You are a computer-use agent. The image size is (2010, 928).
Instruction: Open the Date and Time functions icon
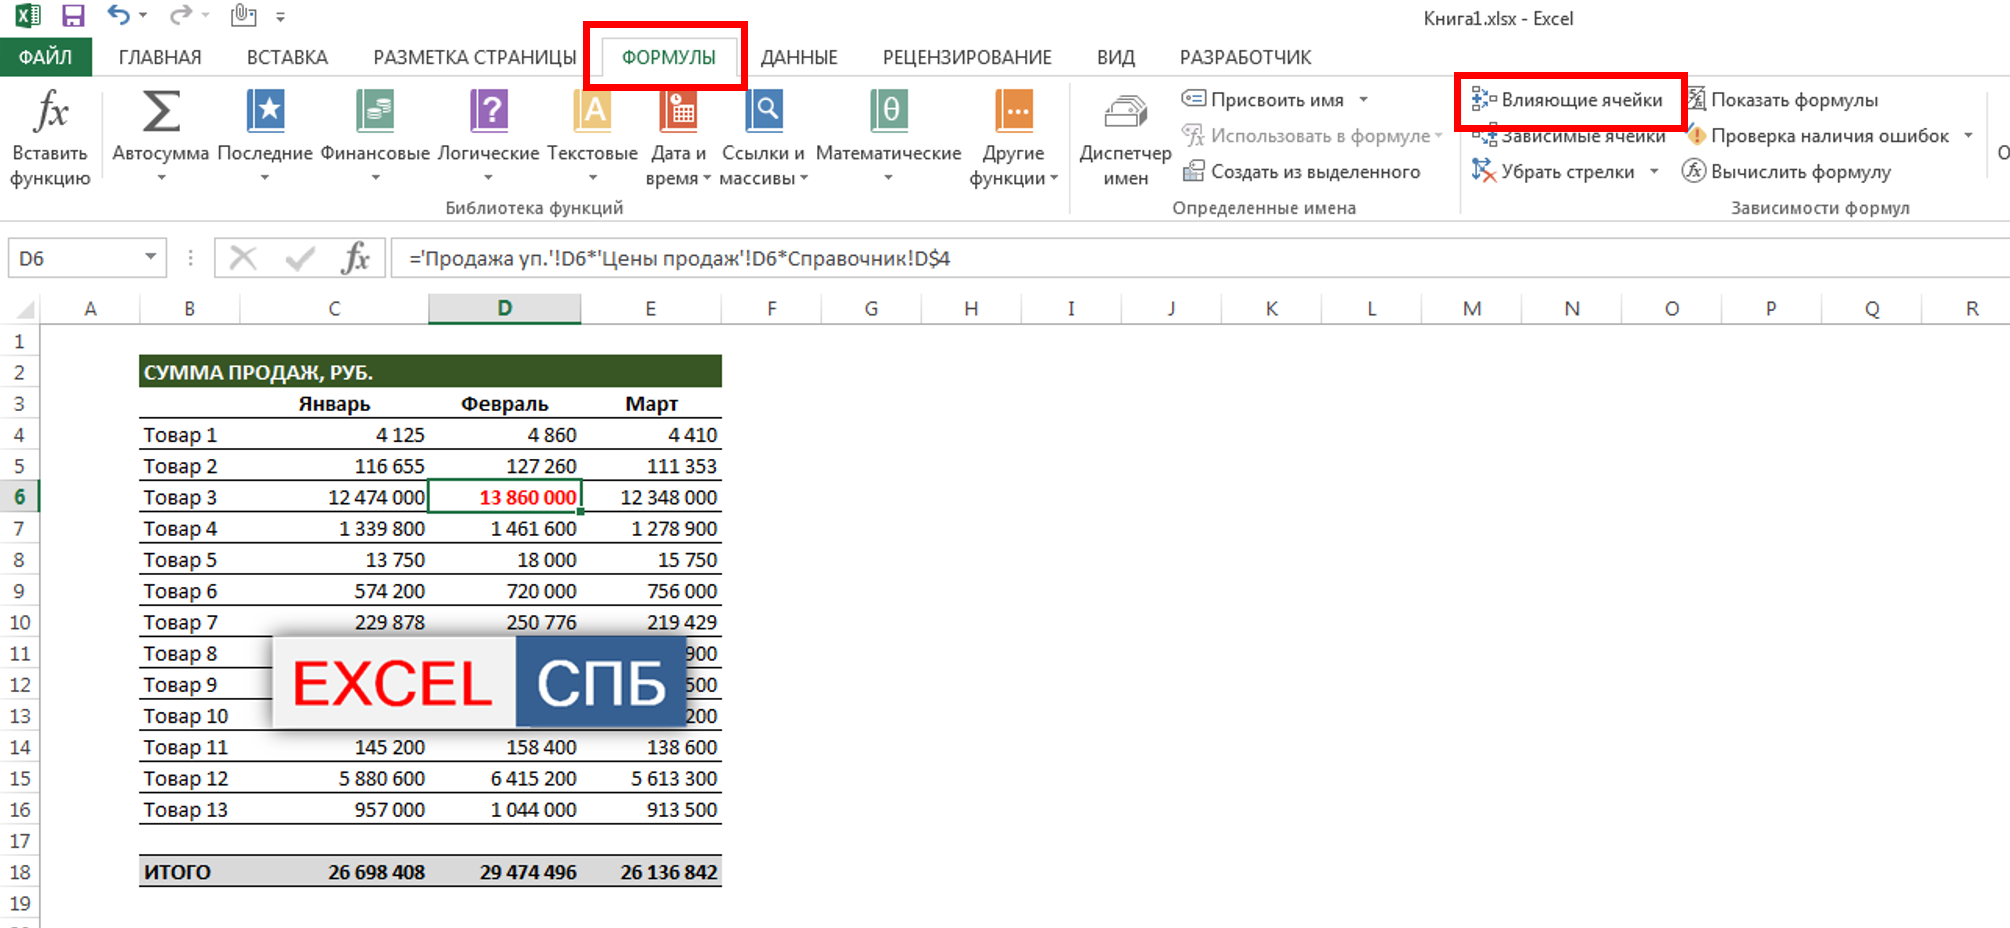tap(678, 112)
